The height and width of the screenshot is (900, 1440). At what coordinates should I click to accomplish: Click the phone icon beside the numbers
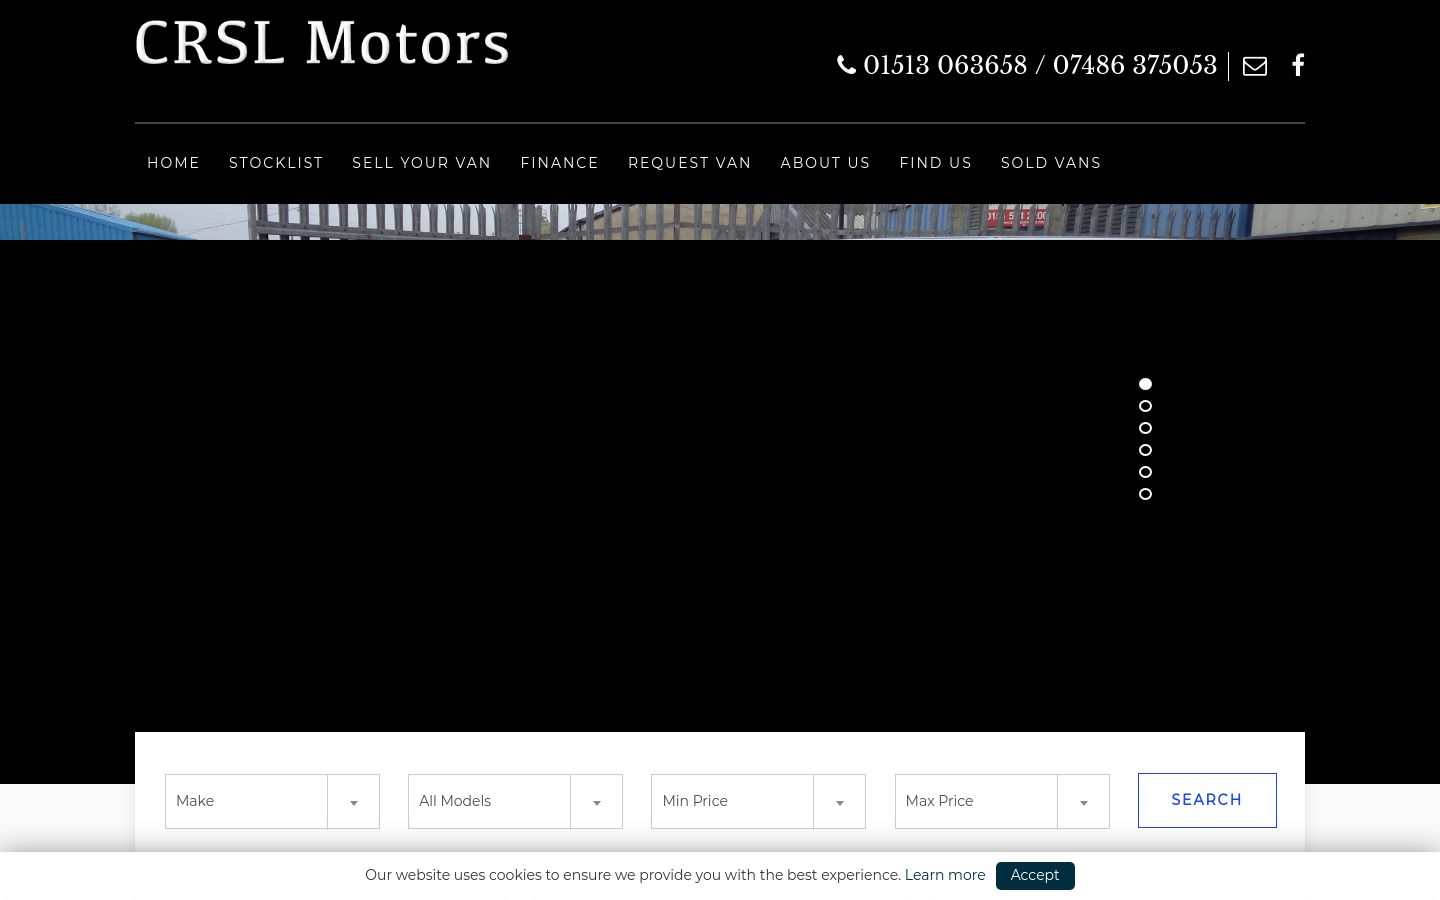tap(846, 65)
